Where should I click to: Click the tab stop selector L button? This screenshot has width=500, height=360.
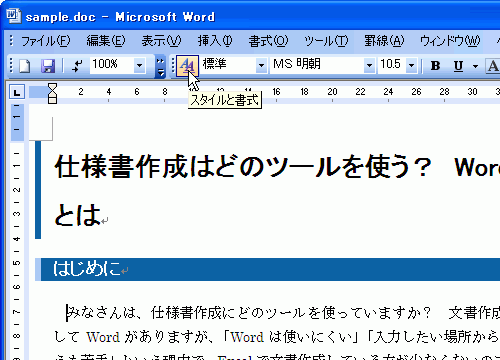point(17,92)
